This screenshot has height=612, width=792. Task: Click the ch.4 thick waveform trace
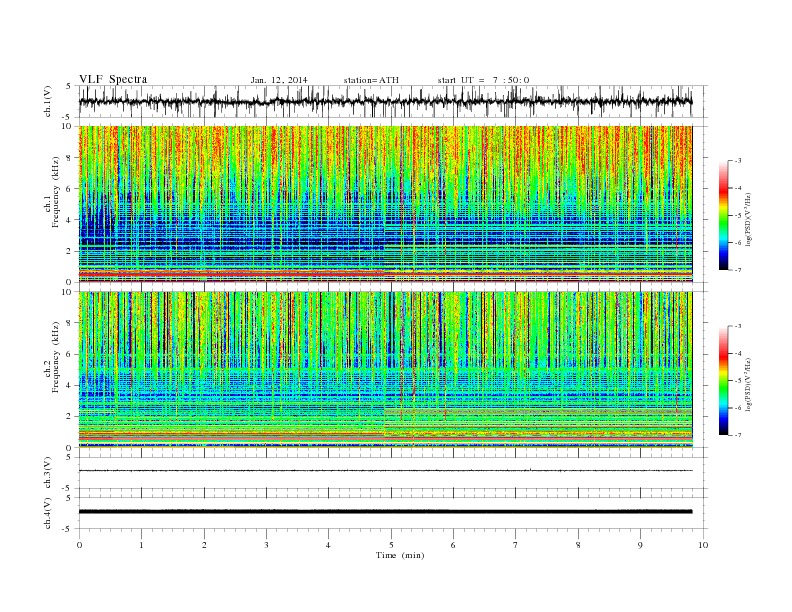tap(385, 512)
